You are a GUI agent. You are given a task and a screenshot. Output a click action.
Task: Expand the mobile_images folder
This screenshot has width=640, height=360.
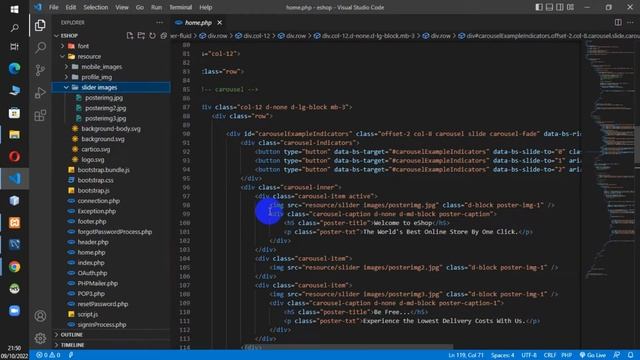click(101, 67)
